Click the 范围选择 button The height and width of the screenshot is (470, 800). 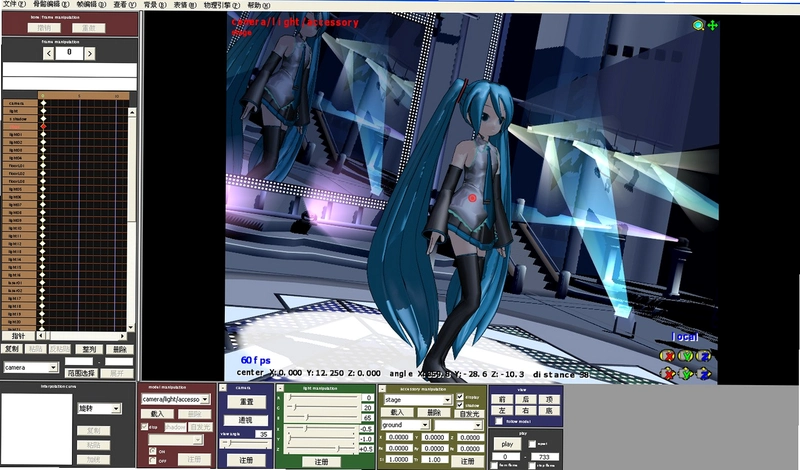[x=82, y=374]
